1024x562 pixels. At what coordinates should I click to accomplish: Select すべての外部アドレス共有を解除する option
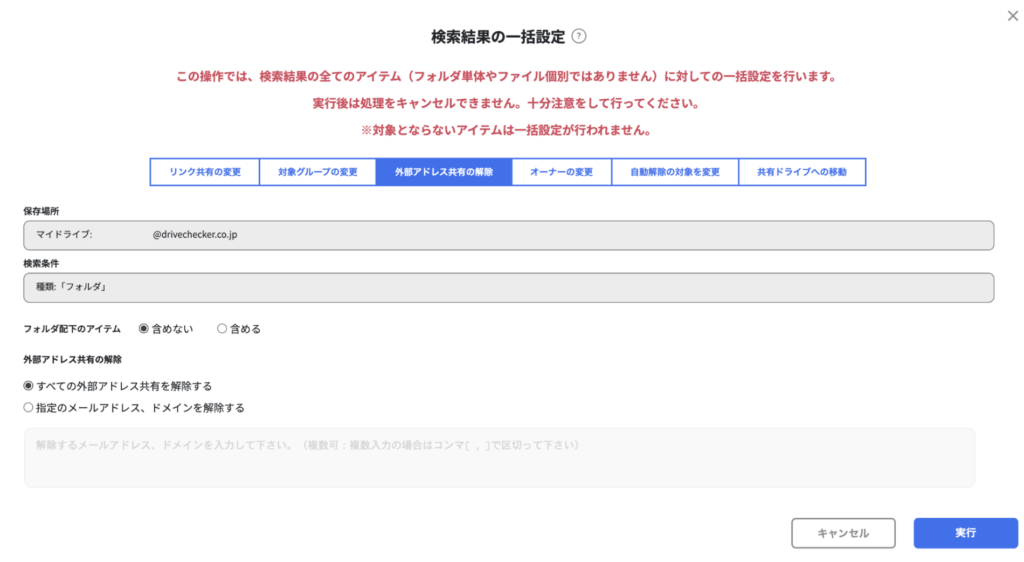click(x=28, y=386)
